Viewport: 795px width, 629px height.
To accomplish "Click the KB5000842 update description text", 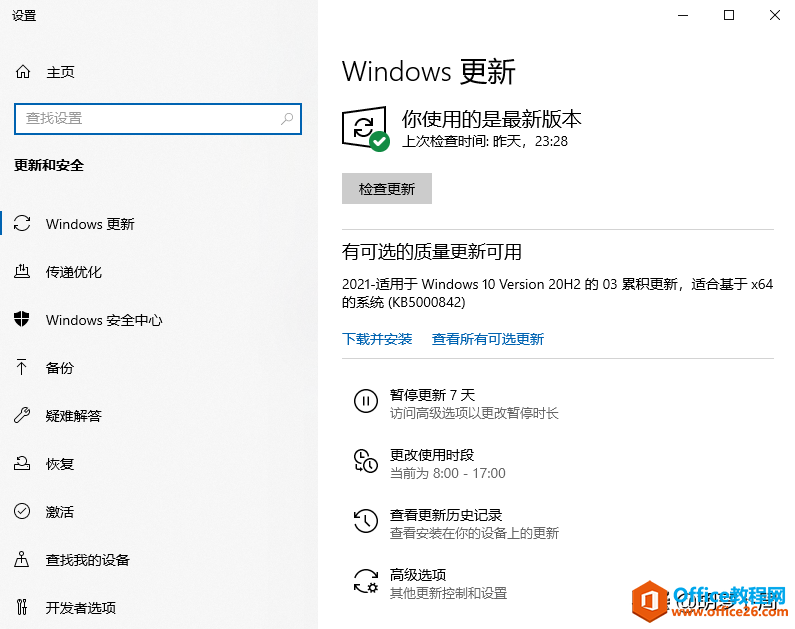I will click(557, 293).
